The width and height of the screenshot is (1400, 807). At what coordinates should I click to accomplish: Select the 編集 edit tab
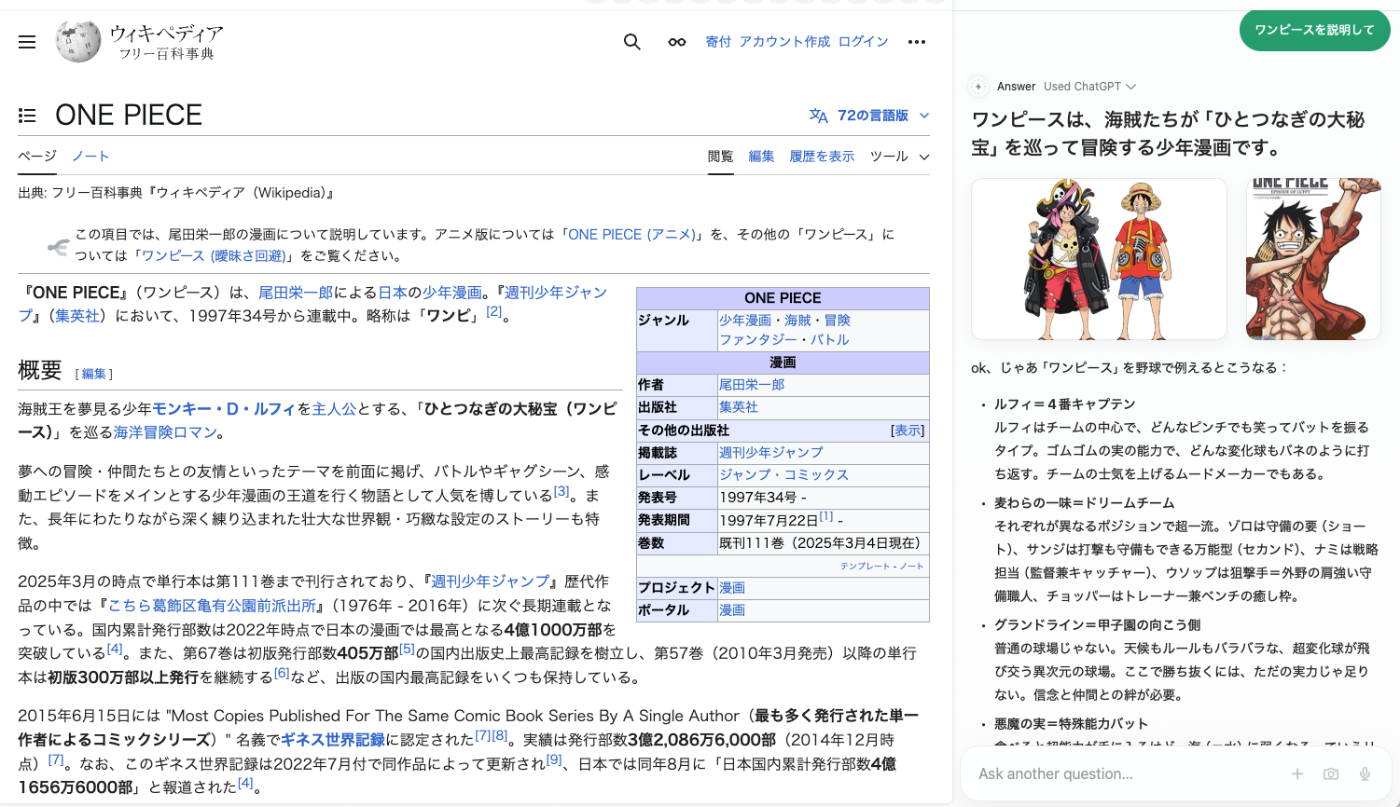click(x=762, y=156)
